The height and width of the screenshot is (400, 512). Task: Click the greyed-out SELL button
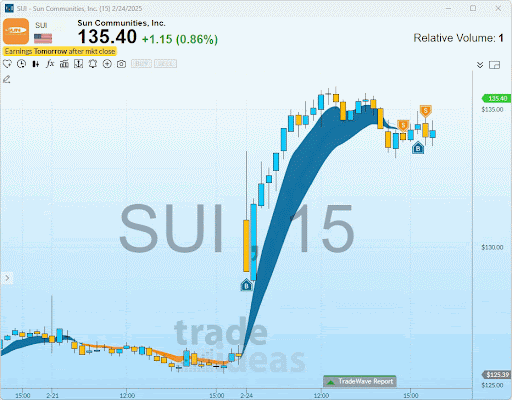pos(166,63)
